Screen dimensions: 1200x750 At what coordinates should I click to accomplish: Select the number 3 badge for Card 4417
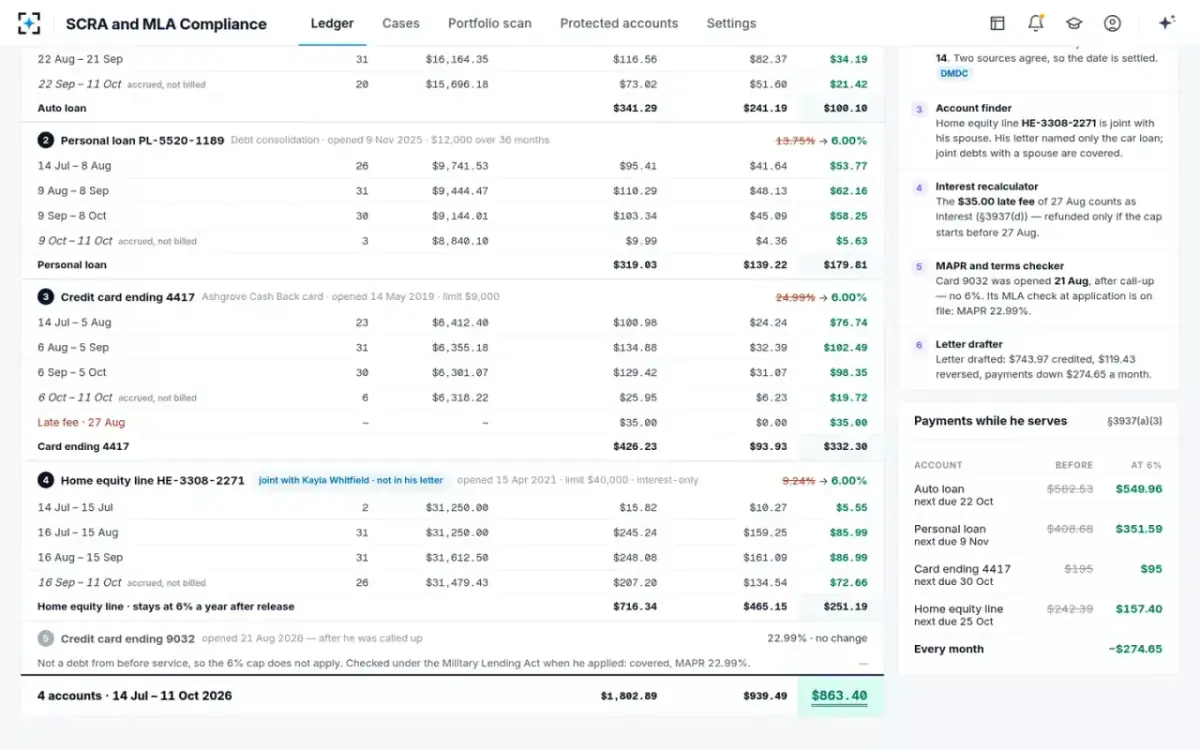click(x=45, y=297)
